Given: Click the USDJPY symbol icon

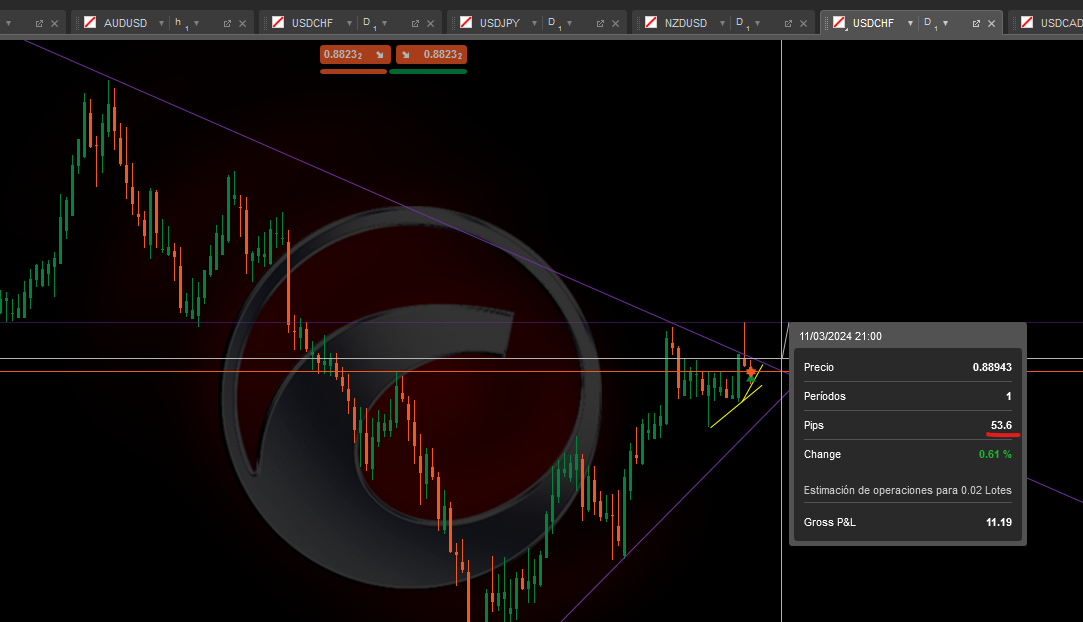Looking at the screenshot, I should 466,23.
